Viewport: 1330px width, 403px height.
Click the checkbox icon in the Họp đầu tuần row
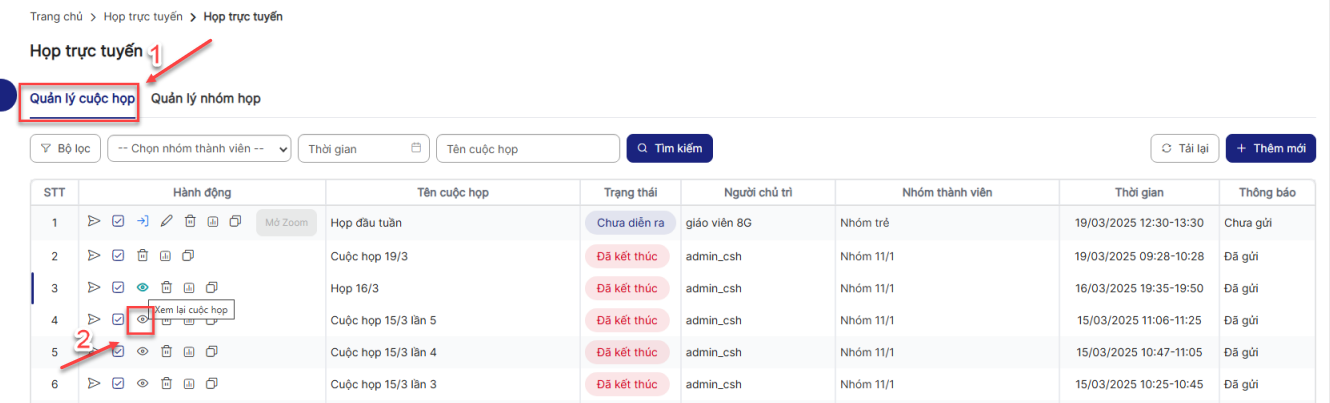coord(118,222)
